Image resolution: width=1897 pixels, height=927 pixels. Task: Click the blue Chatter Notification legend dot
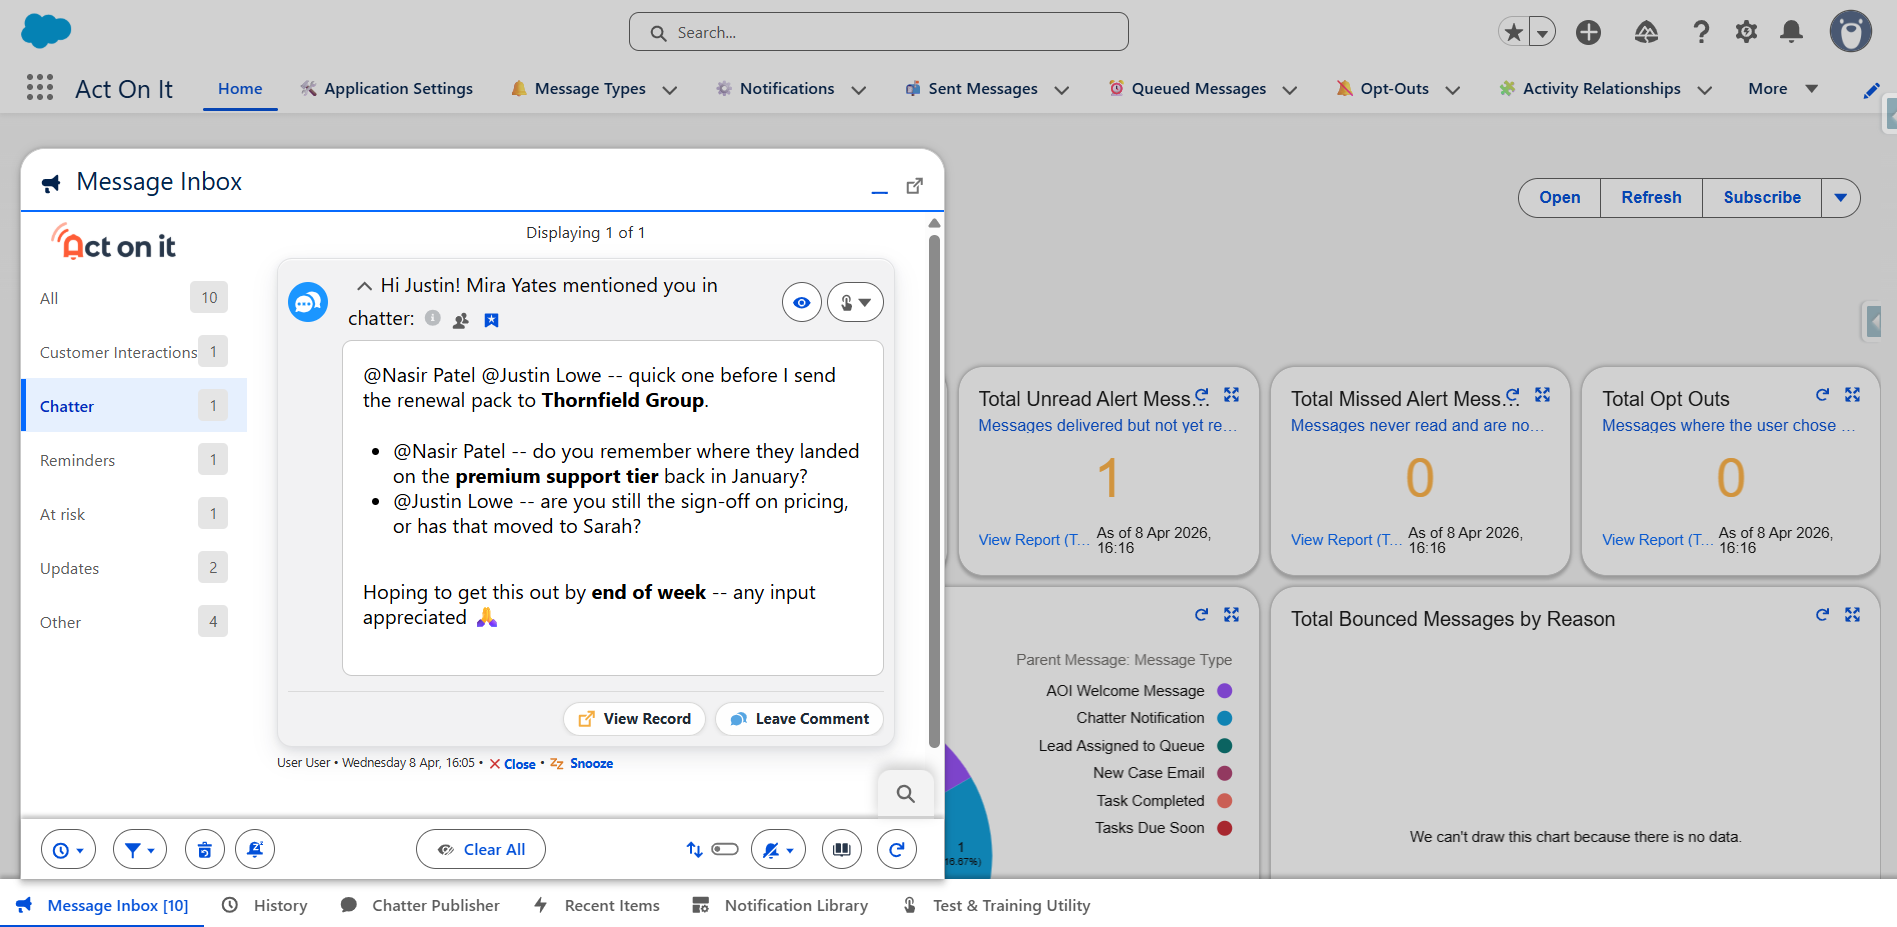pyautogui.click(x=1224, y=717)
